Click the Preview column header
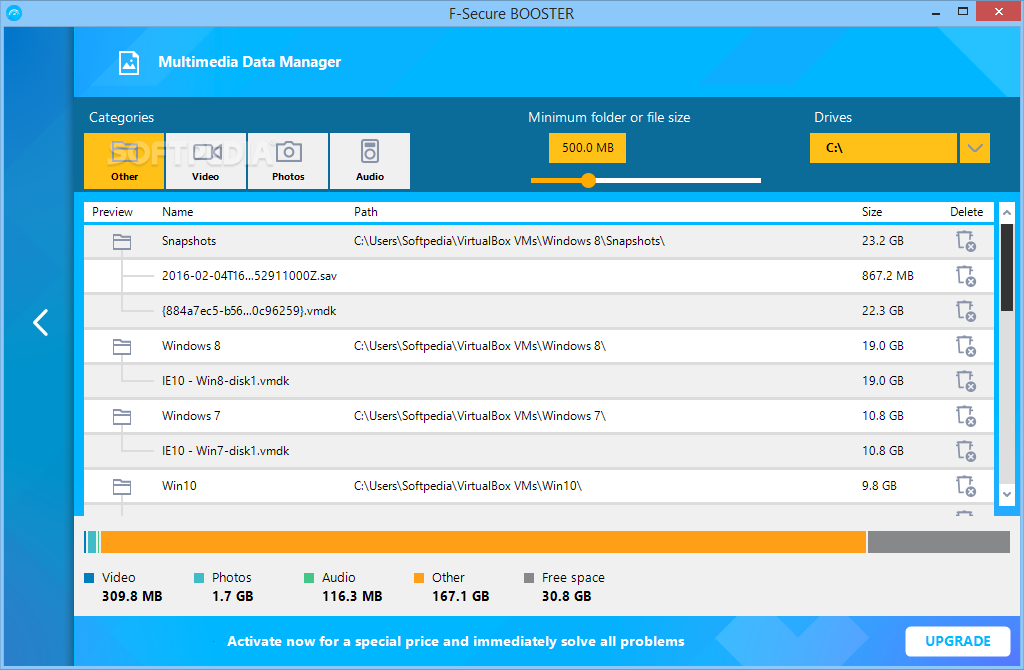The width and height of the screenshot is (1024, 670). (x=112, y=212)
